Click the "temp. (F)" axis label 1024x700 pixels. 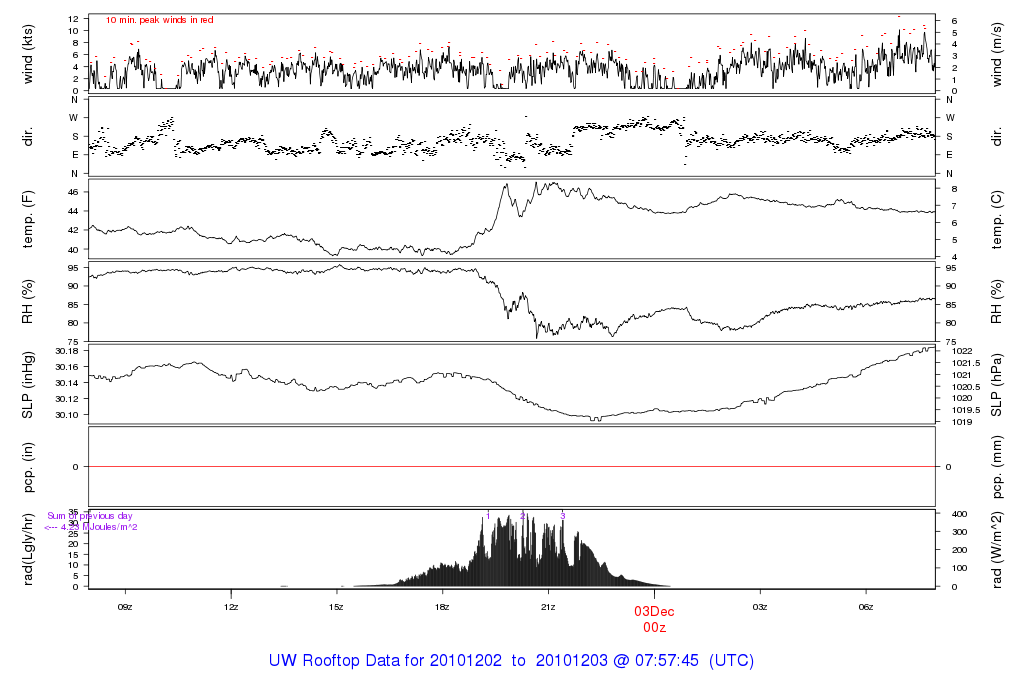tap(27, 219)
